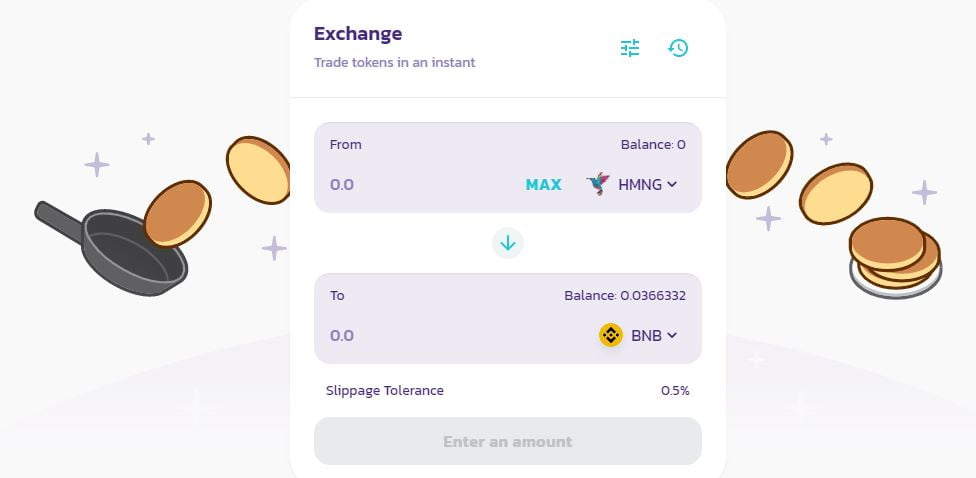Open recent transactions history icon
This screenshot has width=976, height=478.
(678, 48)
